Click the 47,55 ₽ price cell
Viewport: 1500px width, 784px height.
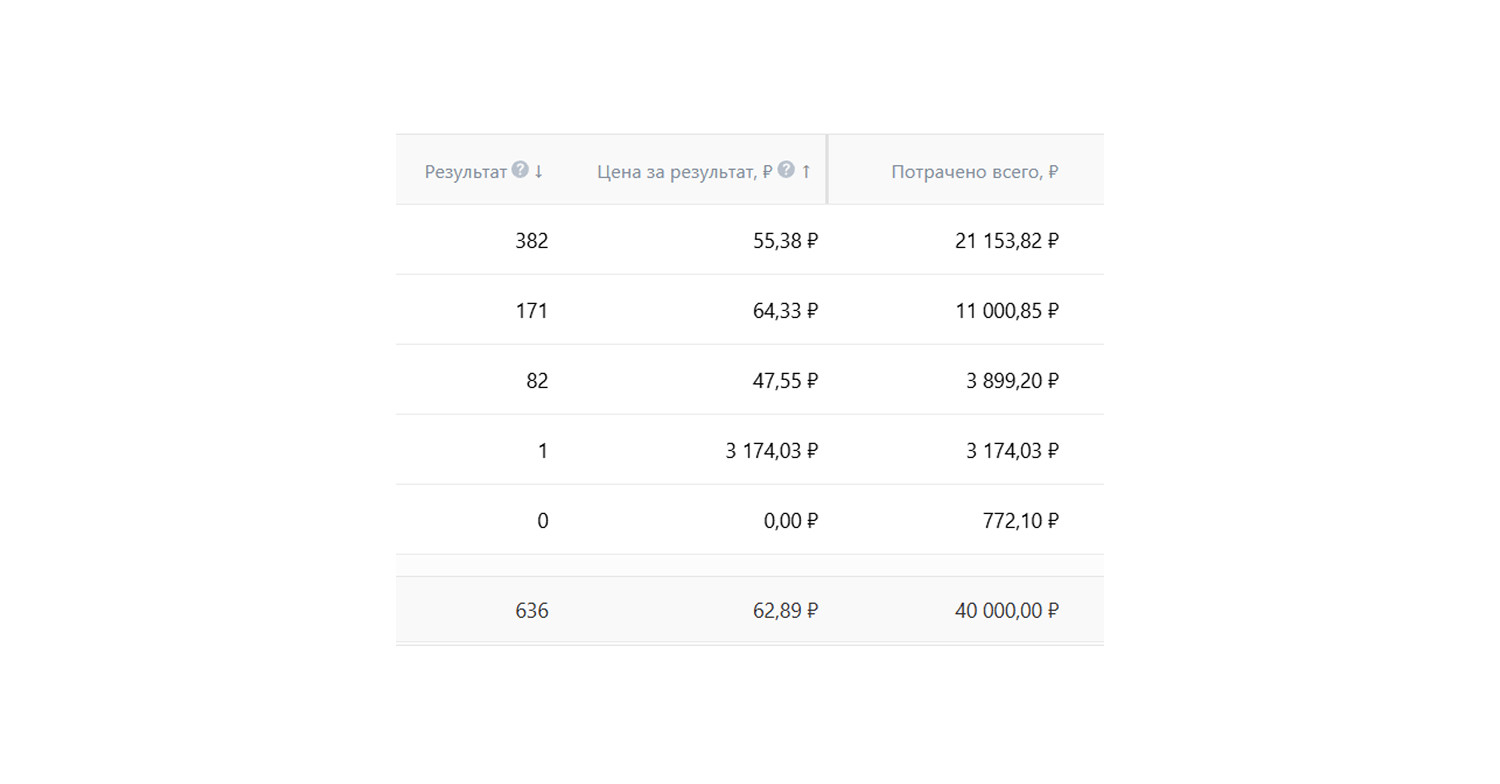(x=785, y=381)
